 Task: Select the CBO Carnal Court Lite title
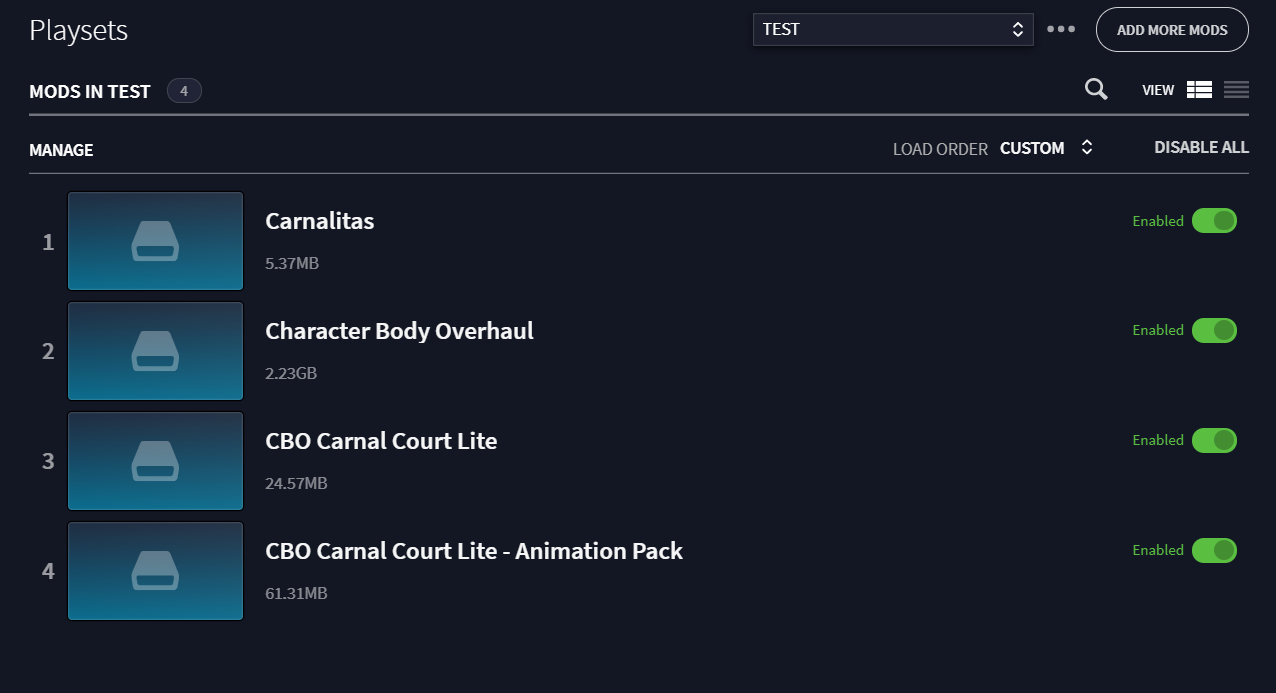[x=381, y=441]
